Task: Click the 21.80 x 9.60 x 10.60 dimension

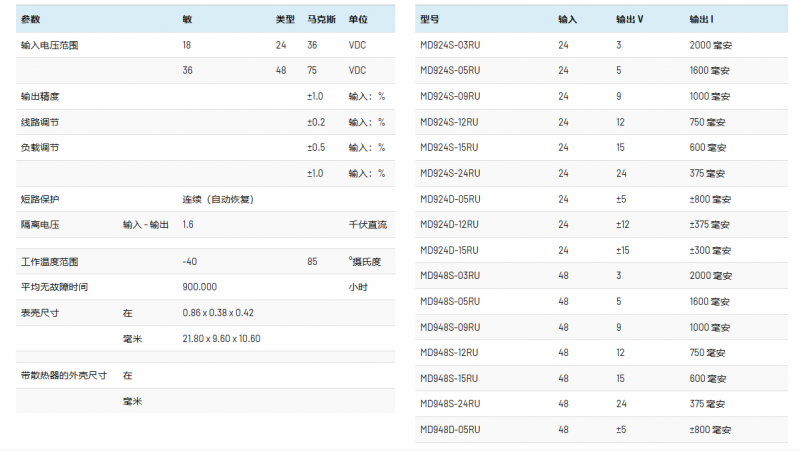Action: pos(221,339)
